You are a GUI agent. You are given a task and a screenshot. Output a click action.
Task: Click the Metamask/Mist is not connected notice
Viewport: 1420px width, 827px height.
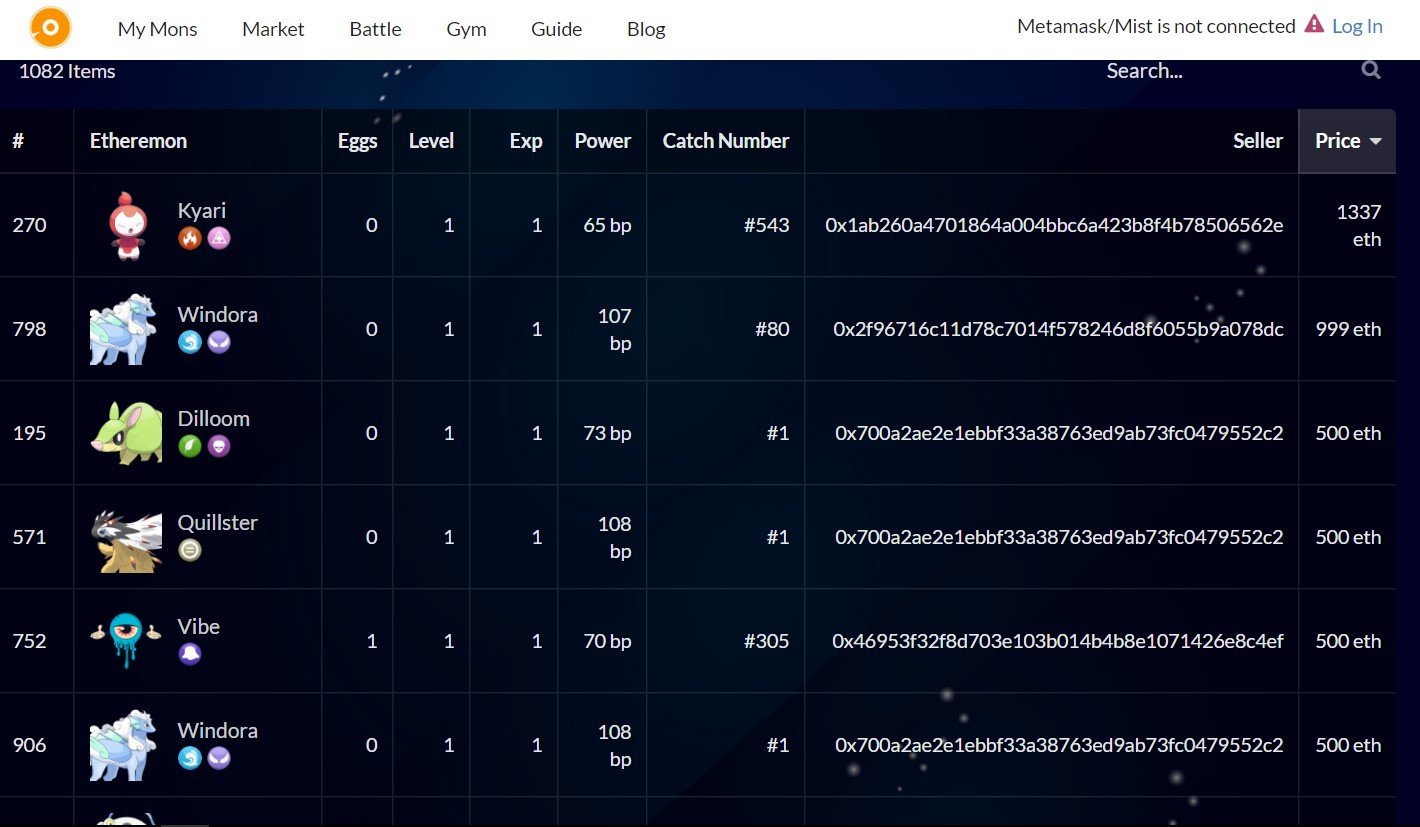pos(1156,26)
